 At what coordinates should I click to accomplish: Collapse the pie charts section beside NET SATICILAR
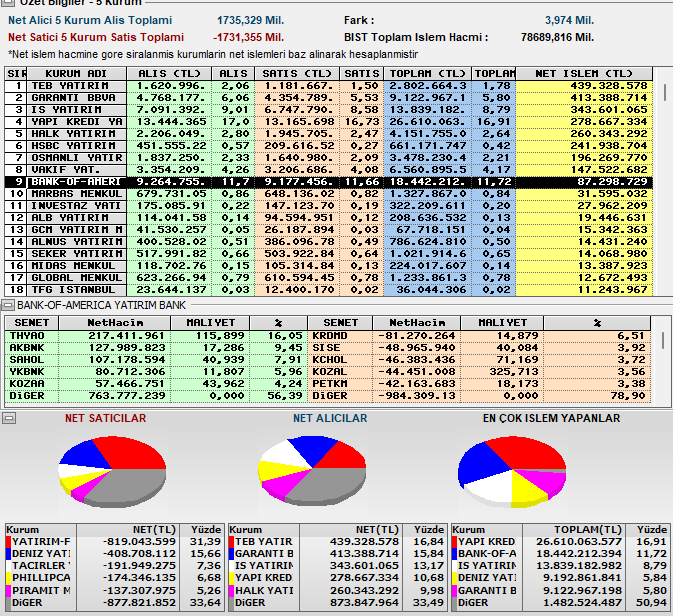(9, 418)
